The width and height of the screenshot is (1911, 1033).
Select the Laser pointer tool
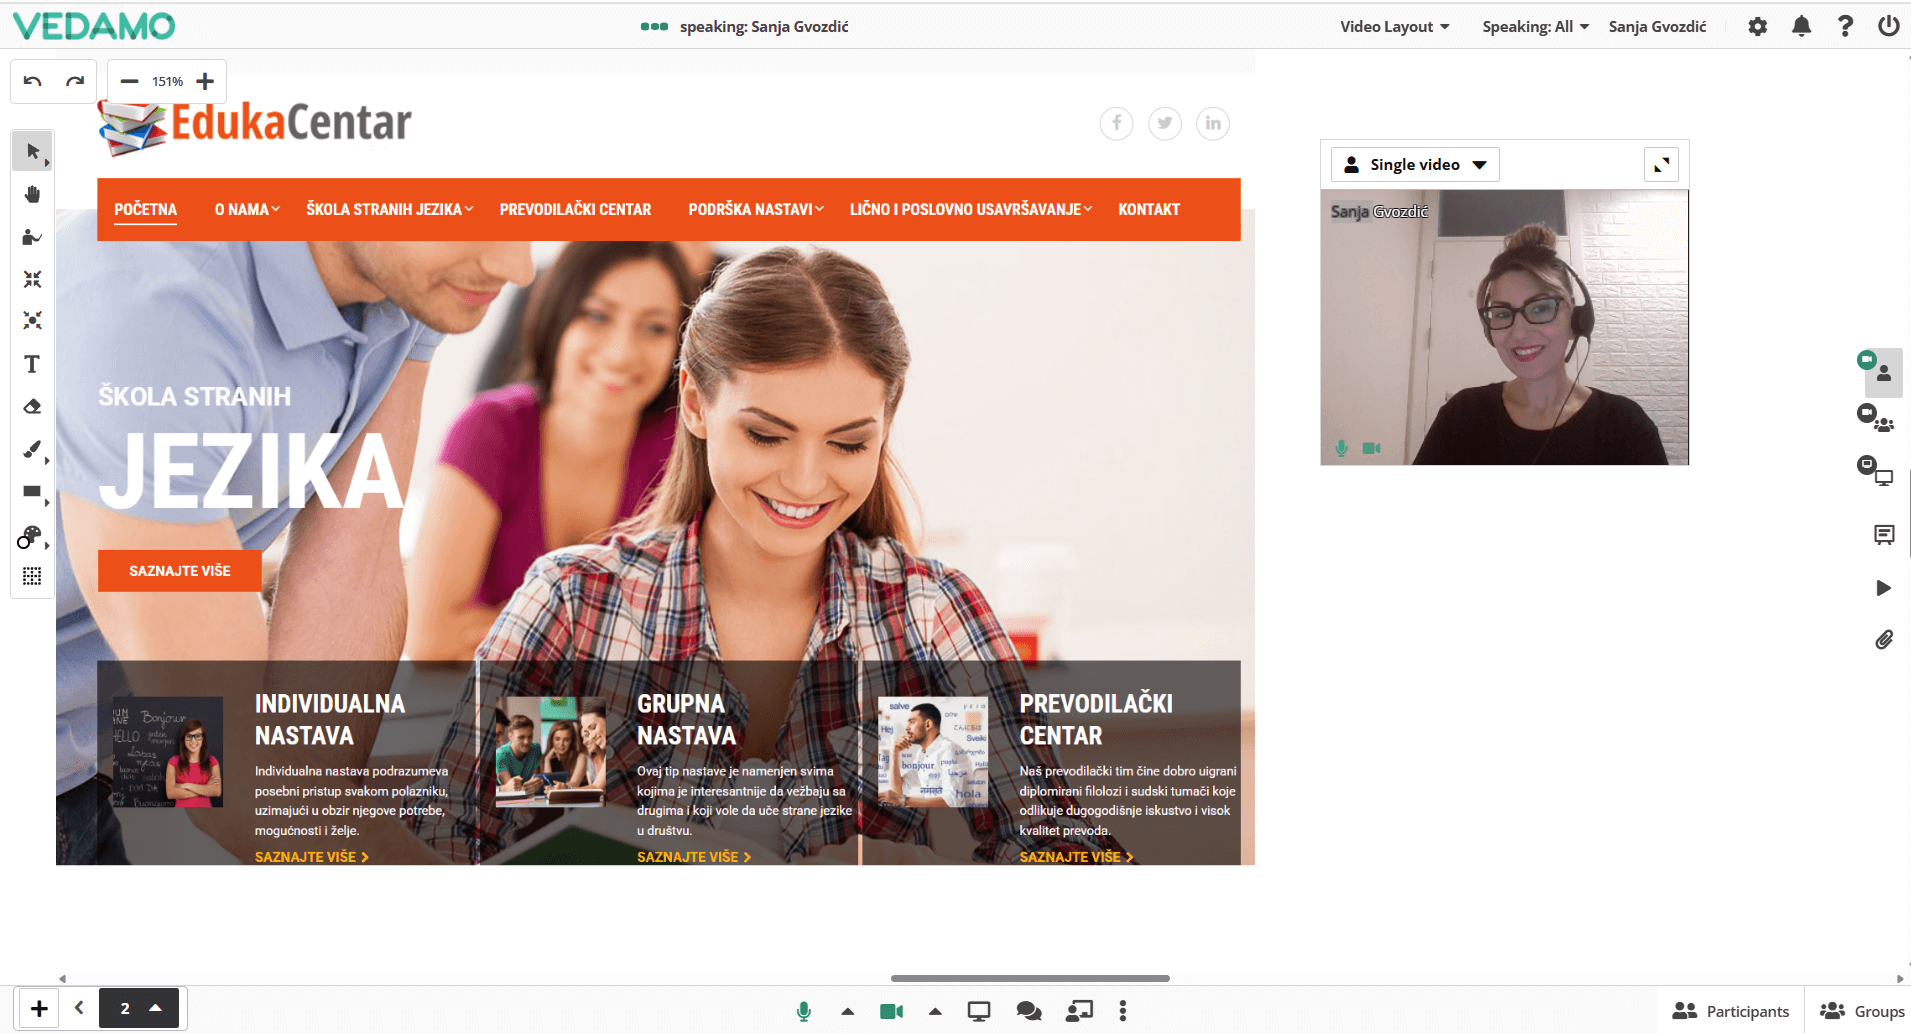(32, 237)
